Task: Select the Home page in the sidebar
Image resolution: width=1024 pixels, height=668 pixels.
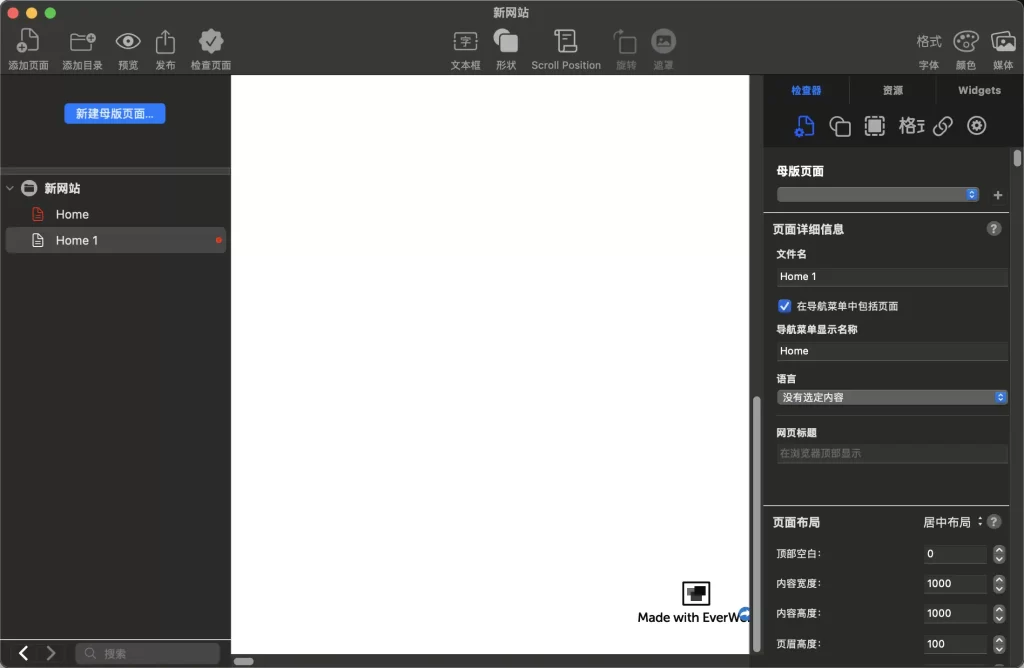Action: [x=115, y=214]
